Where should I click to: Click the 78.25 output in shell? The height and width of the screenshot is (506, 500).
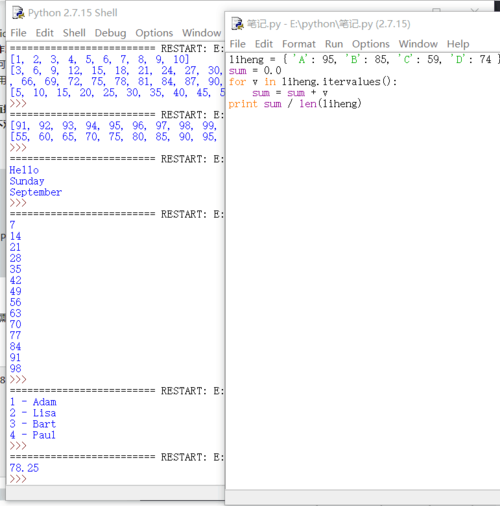[24, 468]
